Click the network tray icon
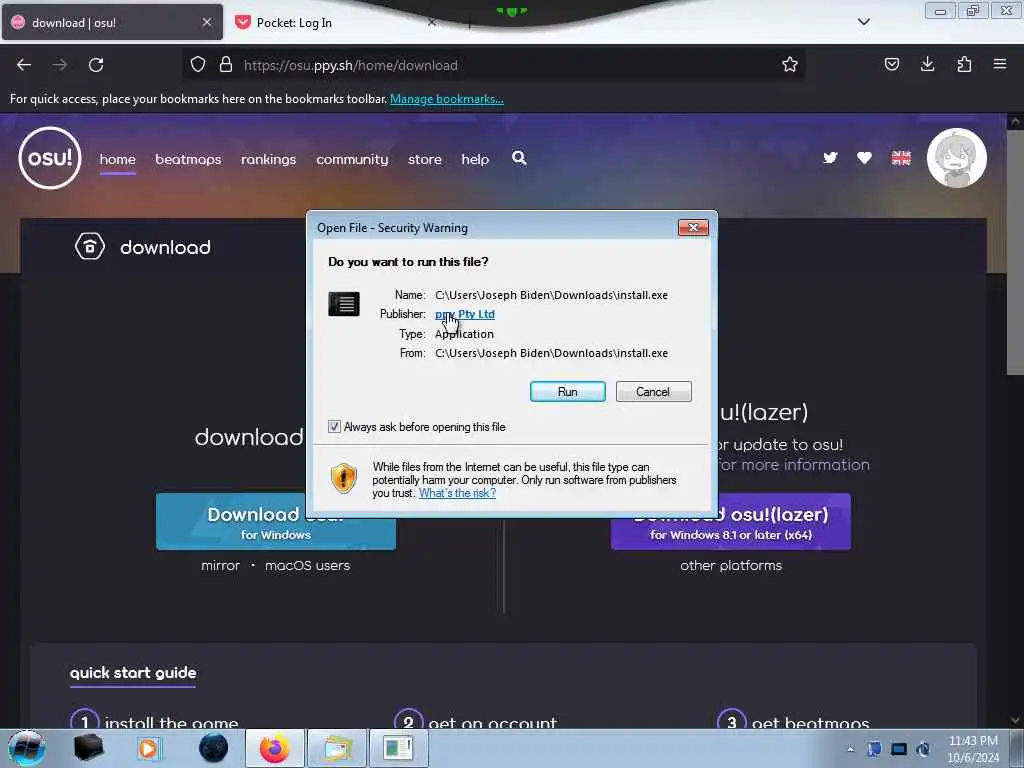 pos(899,749)
